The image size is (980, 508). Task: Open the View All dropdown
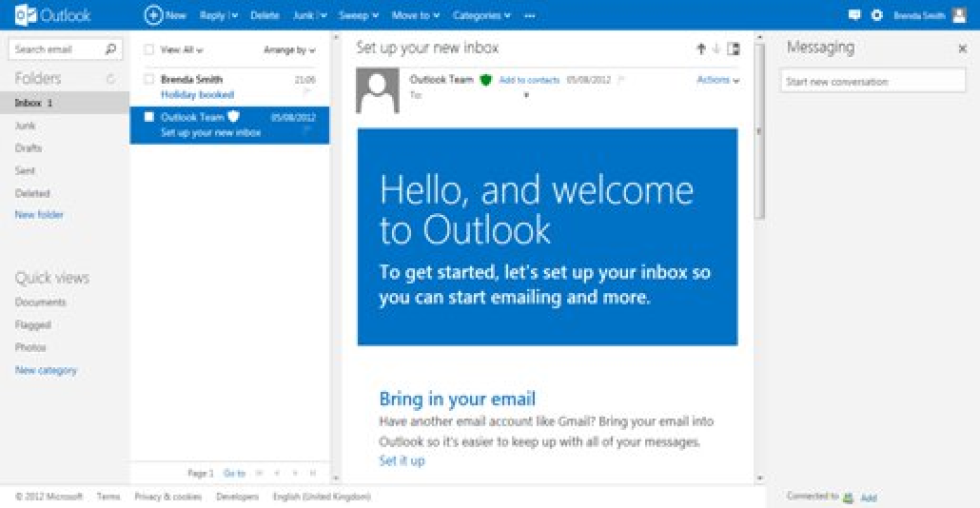coord(182,49)
